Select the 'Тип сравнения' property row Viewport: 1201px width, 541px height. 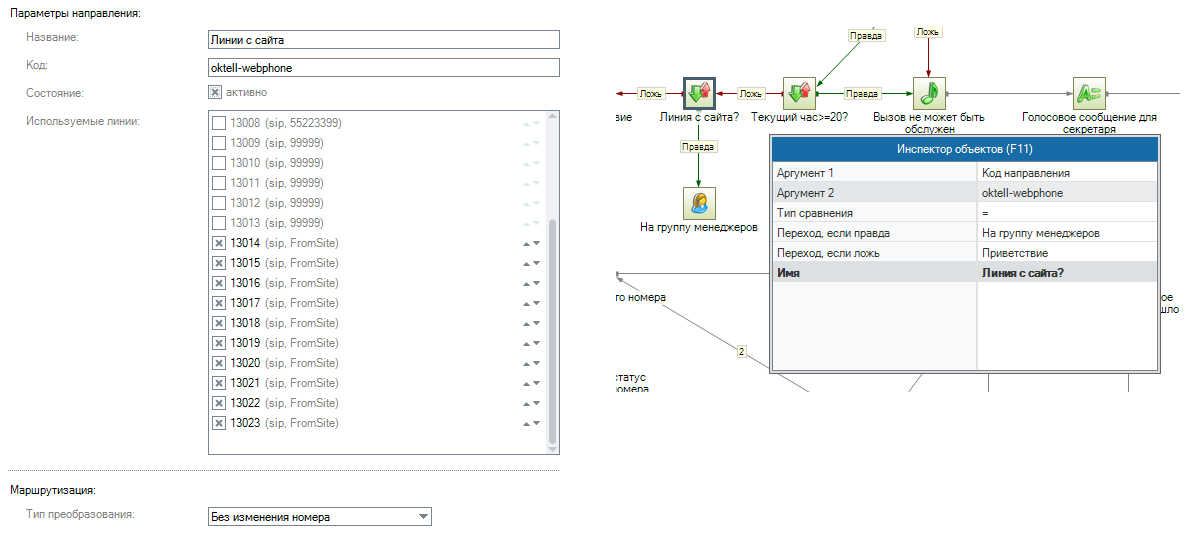pos(964,213)
